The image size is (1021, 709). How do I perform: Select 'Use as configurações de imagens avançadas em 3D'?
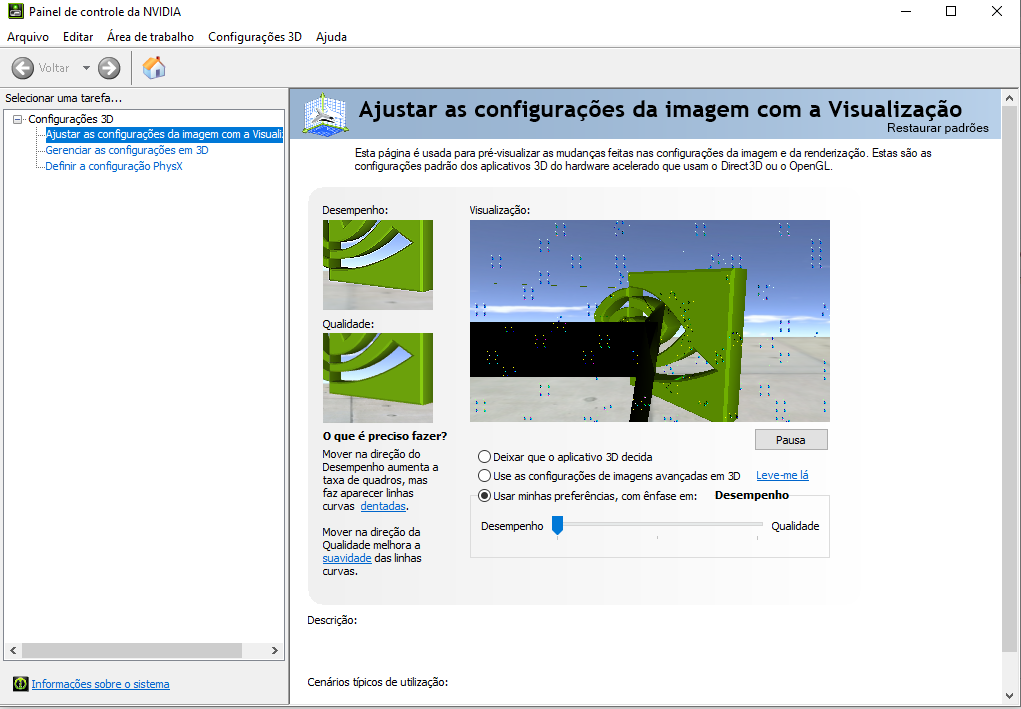point(484,476)
